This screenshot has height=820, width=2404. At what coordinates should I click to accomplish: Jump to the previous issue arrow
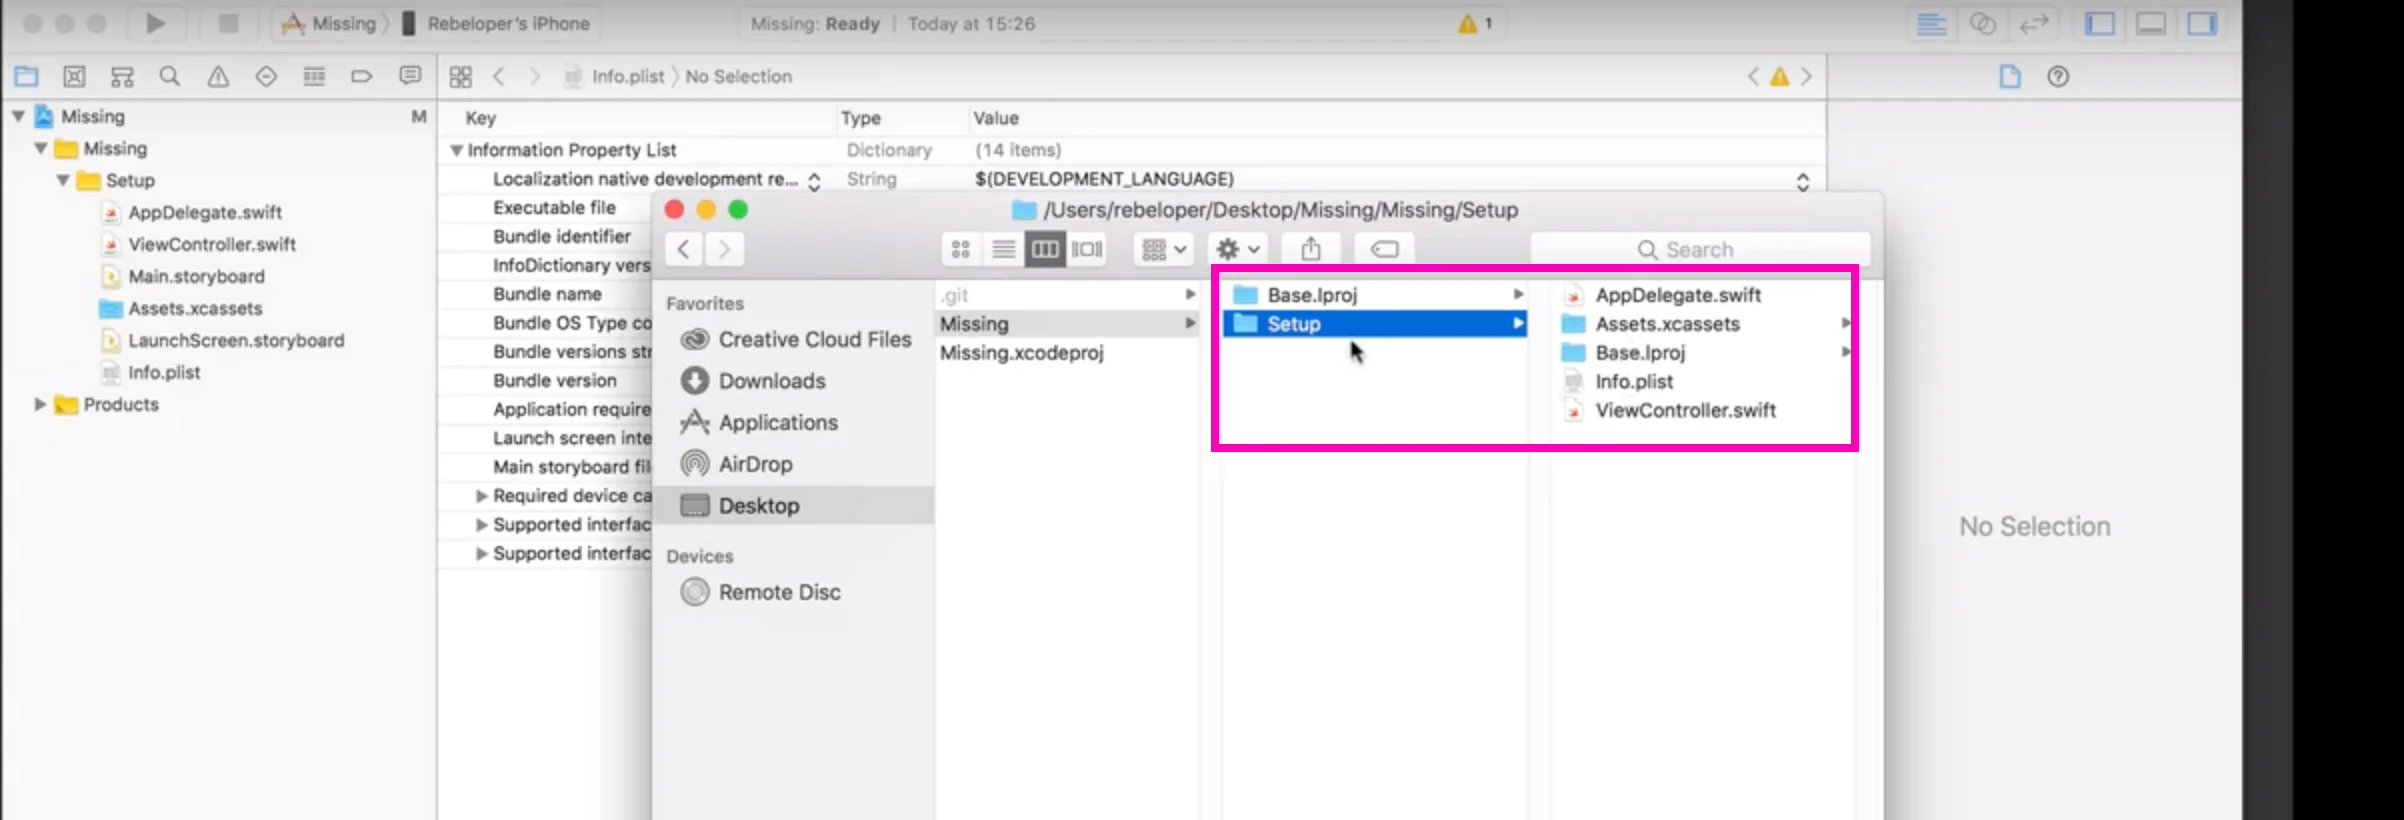tap(1753, 76)
